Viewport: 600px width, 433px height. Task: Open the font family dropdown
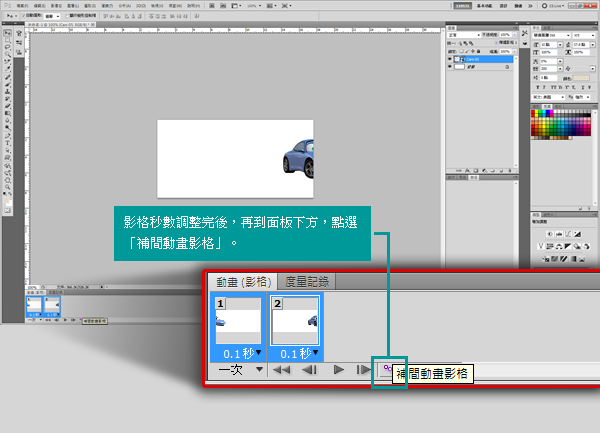551,35
